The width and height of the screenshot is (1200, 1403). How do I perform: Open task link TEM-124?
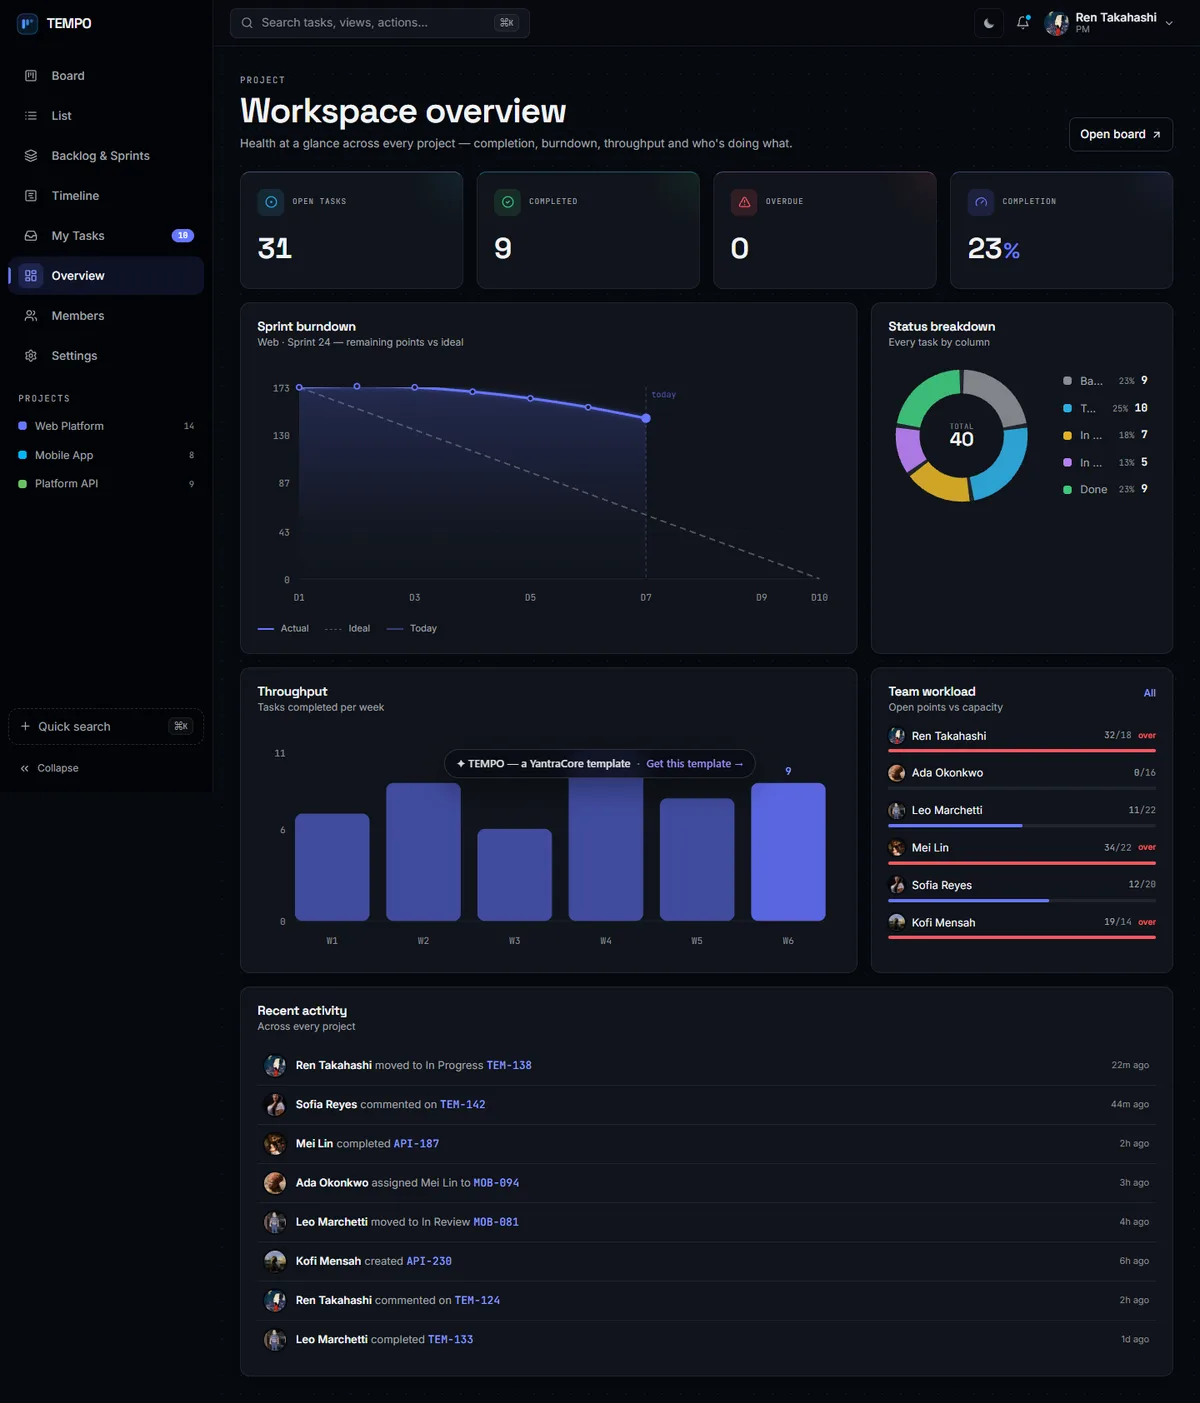pos(478,1301)
